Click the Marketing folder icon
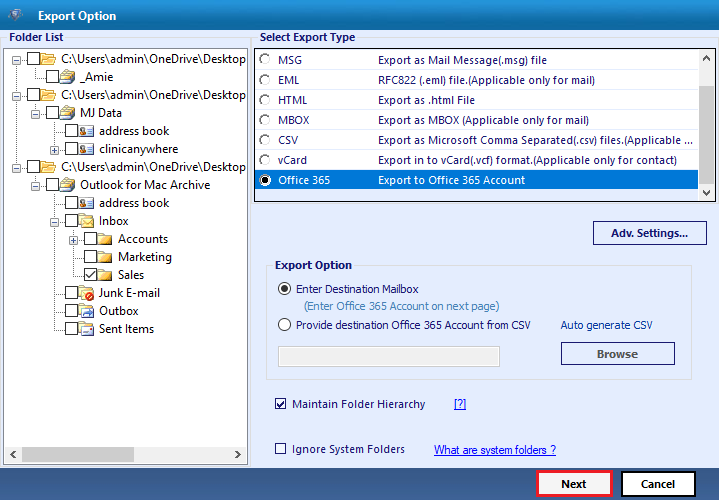This screenshot has height=500, width=719. [105, 256]
